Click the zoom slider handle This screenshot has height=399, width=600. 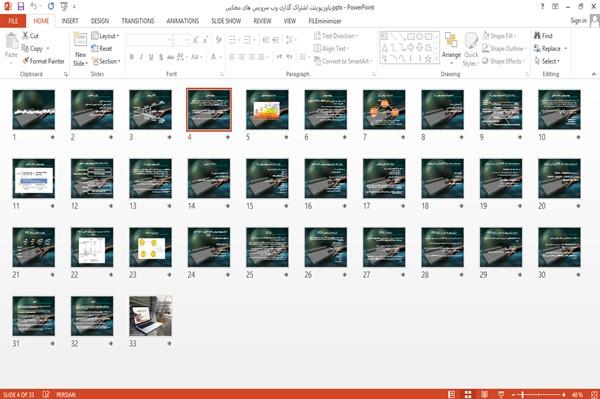[522, 394]
